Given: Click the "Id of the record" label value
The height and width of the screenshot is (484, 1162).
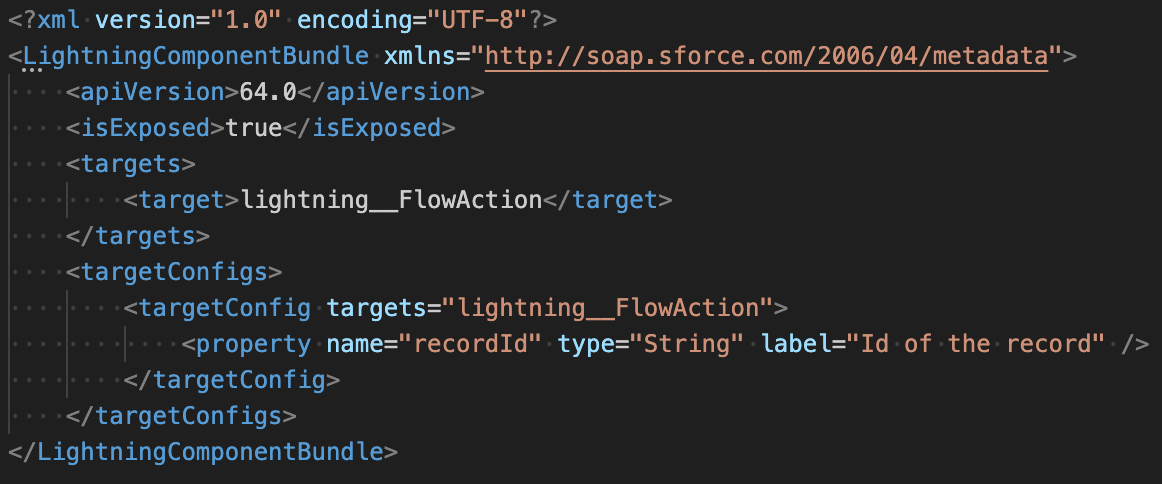Looking at the screenshot, I should tap(976, 344).
